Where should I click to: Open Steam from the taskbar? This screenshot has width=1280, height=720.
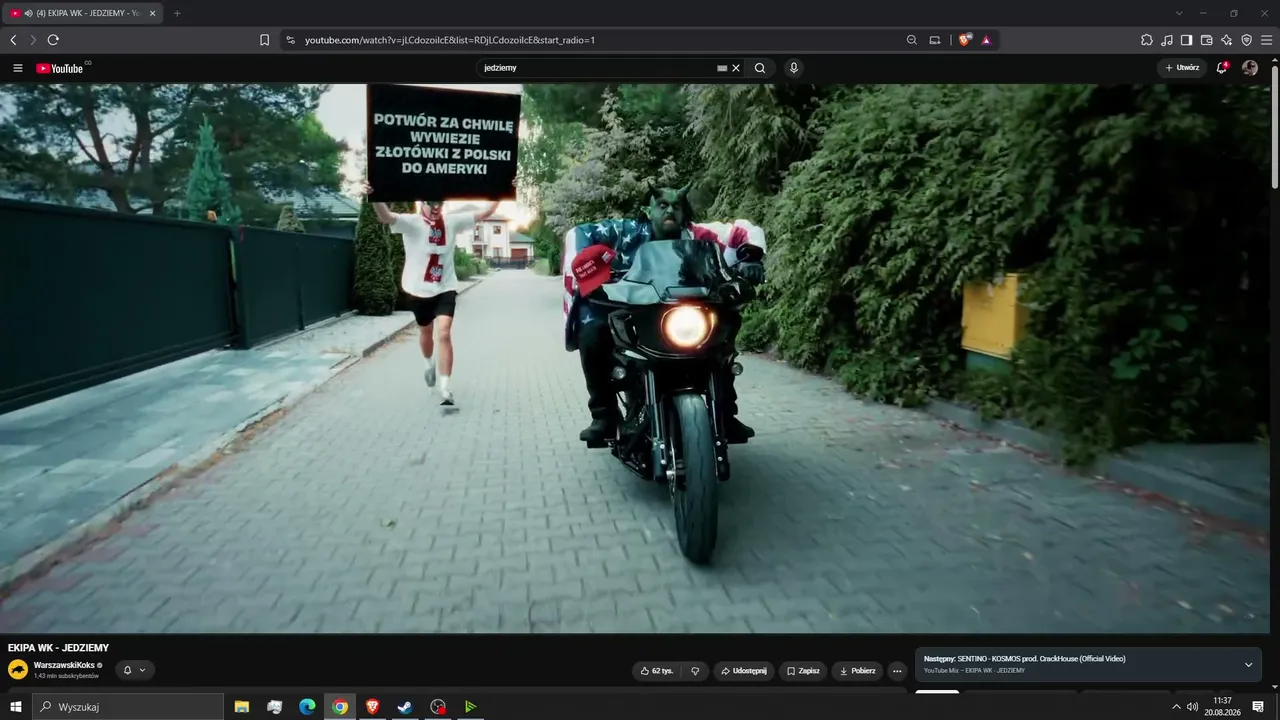[405, 707]
